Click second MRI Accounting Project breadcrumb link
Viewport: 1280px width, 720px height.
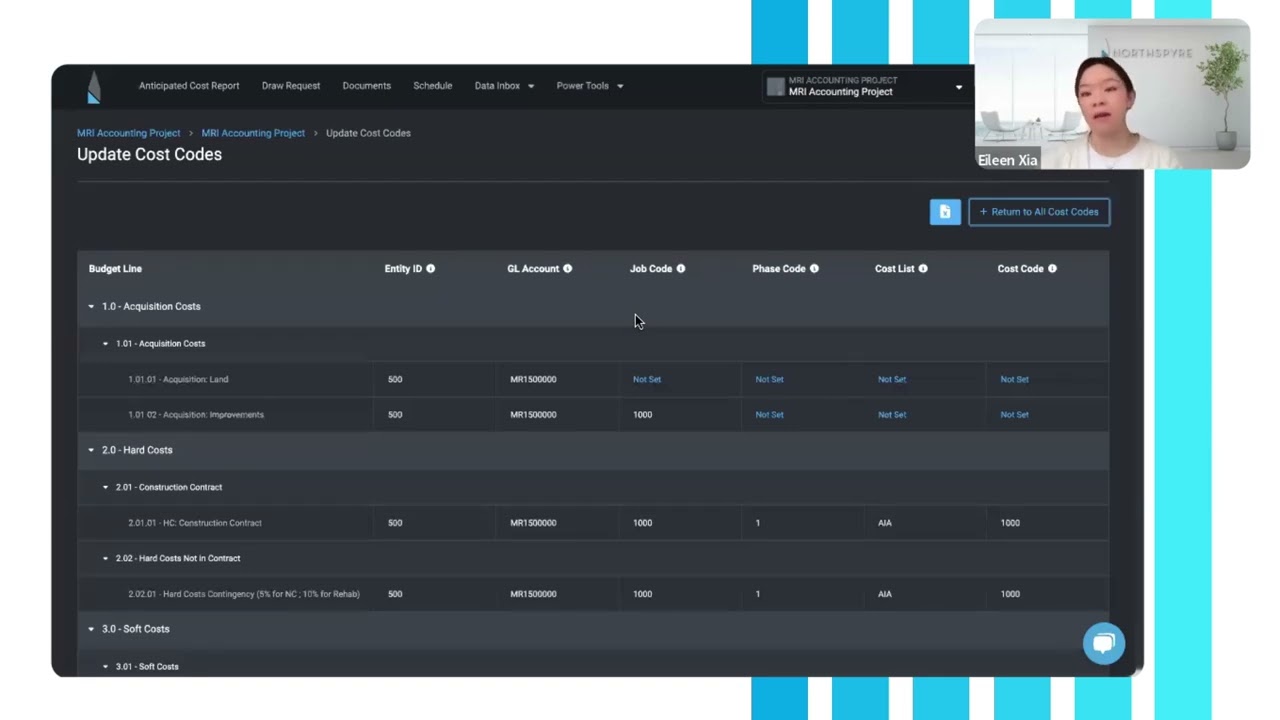tap(253, 133)
